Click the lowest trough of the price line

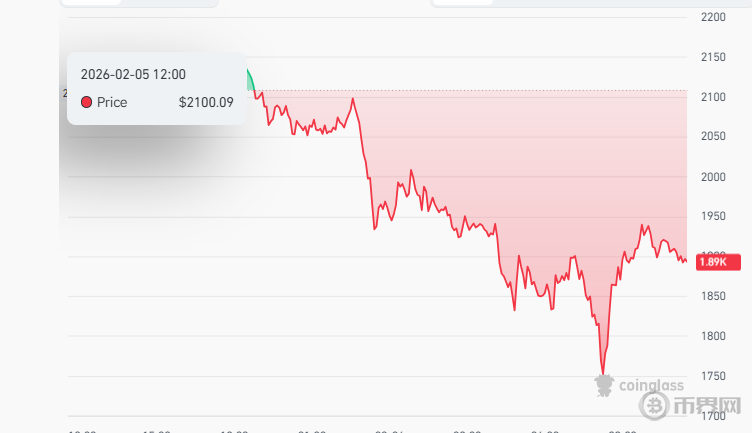coord(603,372)
